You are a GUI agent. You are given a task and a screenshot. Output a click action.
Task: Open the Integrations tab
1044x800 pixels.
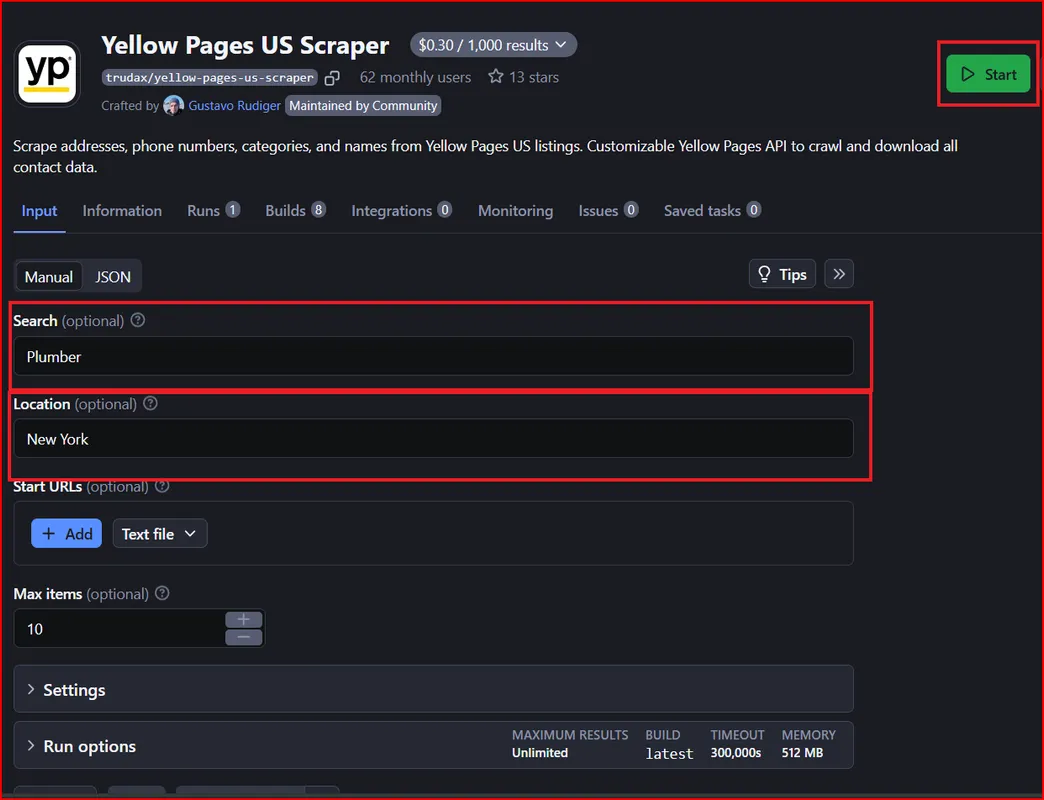401,211
